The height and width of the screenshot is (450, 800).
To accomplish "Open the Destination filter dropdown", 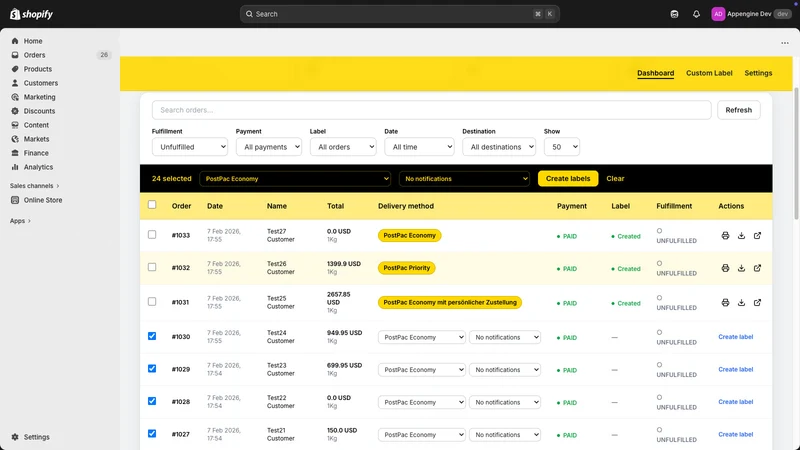I will point(499,147).
